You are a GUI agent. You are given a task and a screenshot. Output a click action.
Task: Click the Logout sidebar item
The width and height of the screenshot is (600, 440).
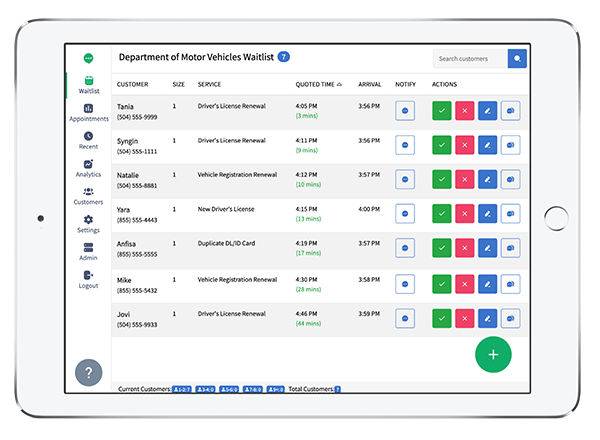click(x=88, y=280)
